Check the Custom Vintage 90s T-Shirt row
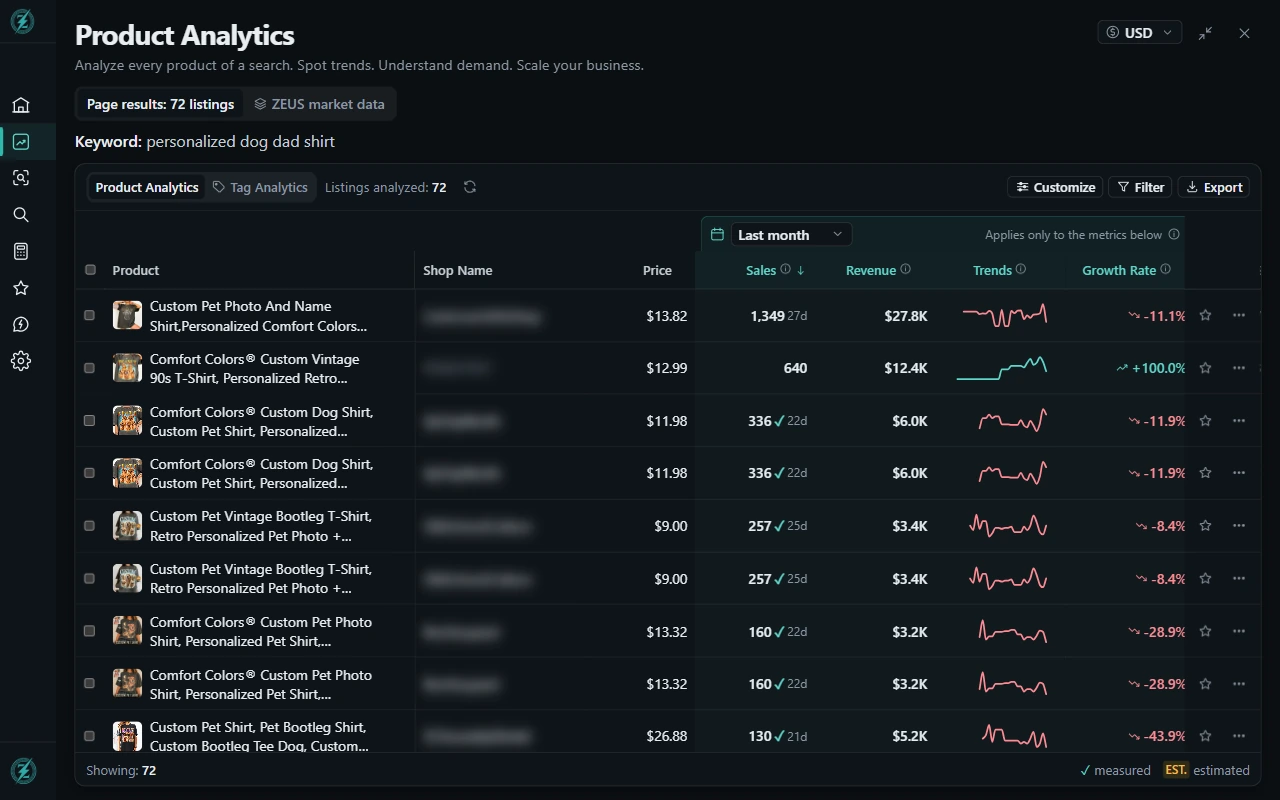1280x800 pixels. [x=89, y=368]
